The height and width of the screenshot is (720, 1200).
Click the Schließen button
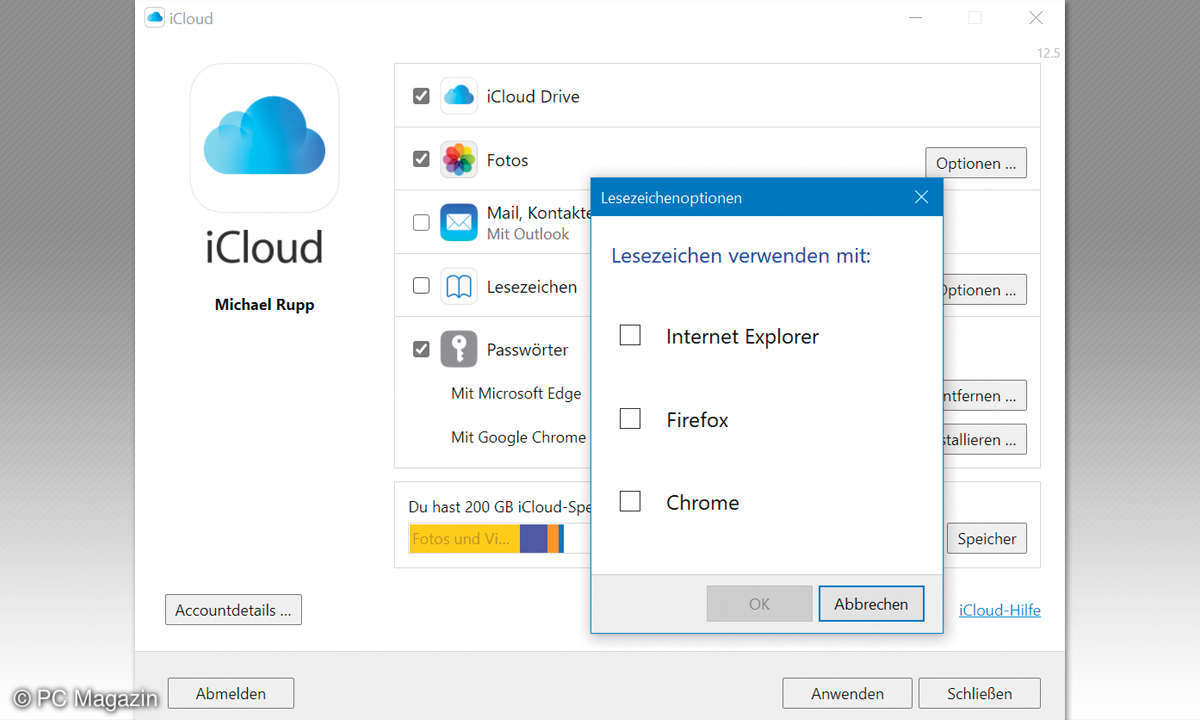click(979, 693)
